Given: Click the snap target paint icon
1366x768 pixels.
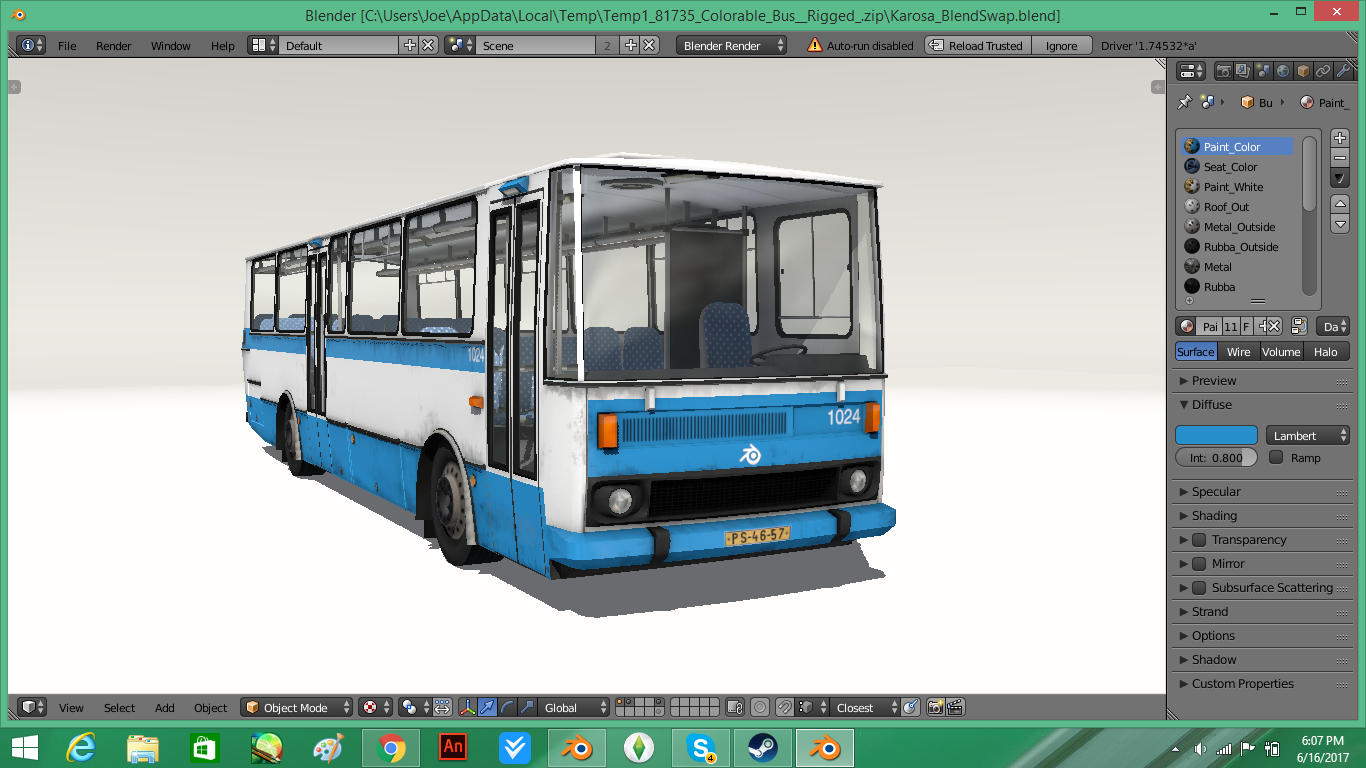Looking at the screenshot, I should tap(911, 707).
